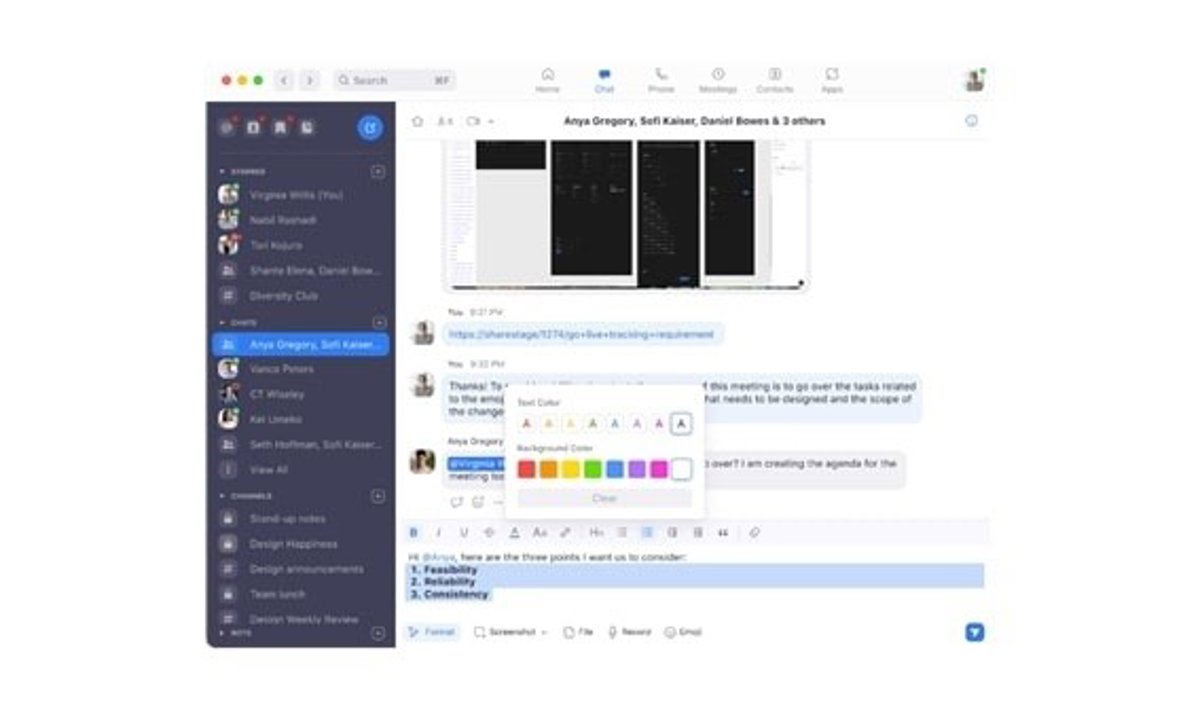The image size is (1200, 709).
Task: Toggle bold formatting in the message toolbar
Action: (x=413, y=533)
